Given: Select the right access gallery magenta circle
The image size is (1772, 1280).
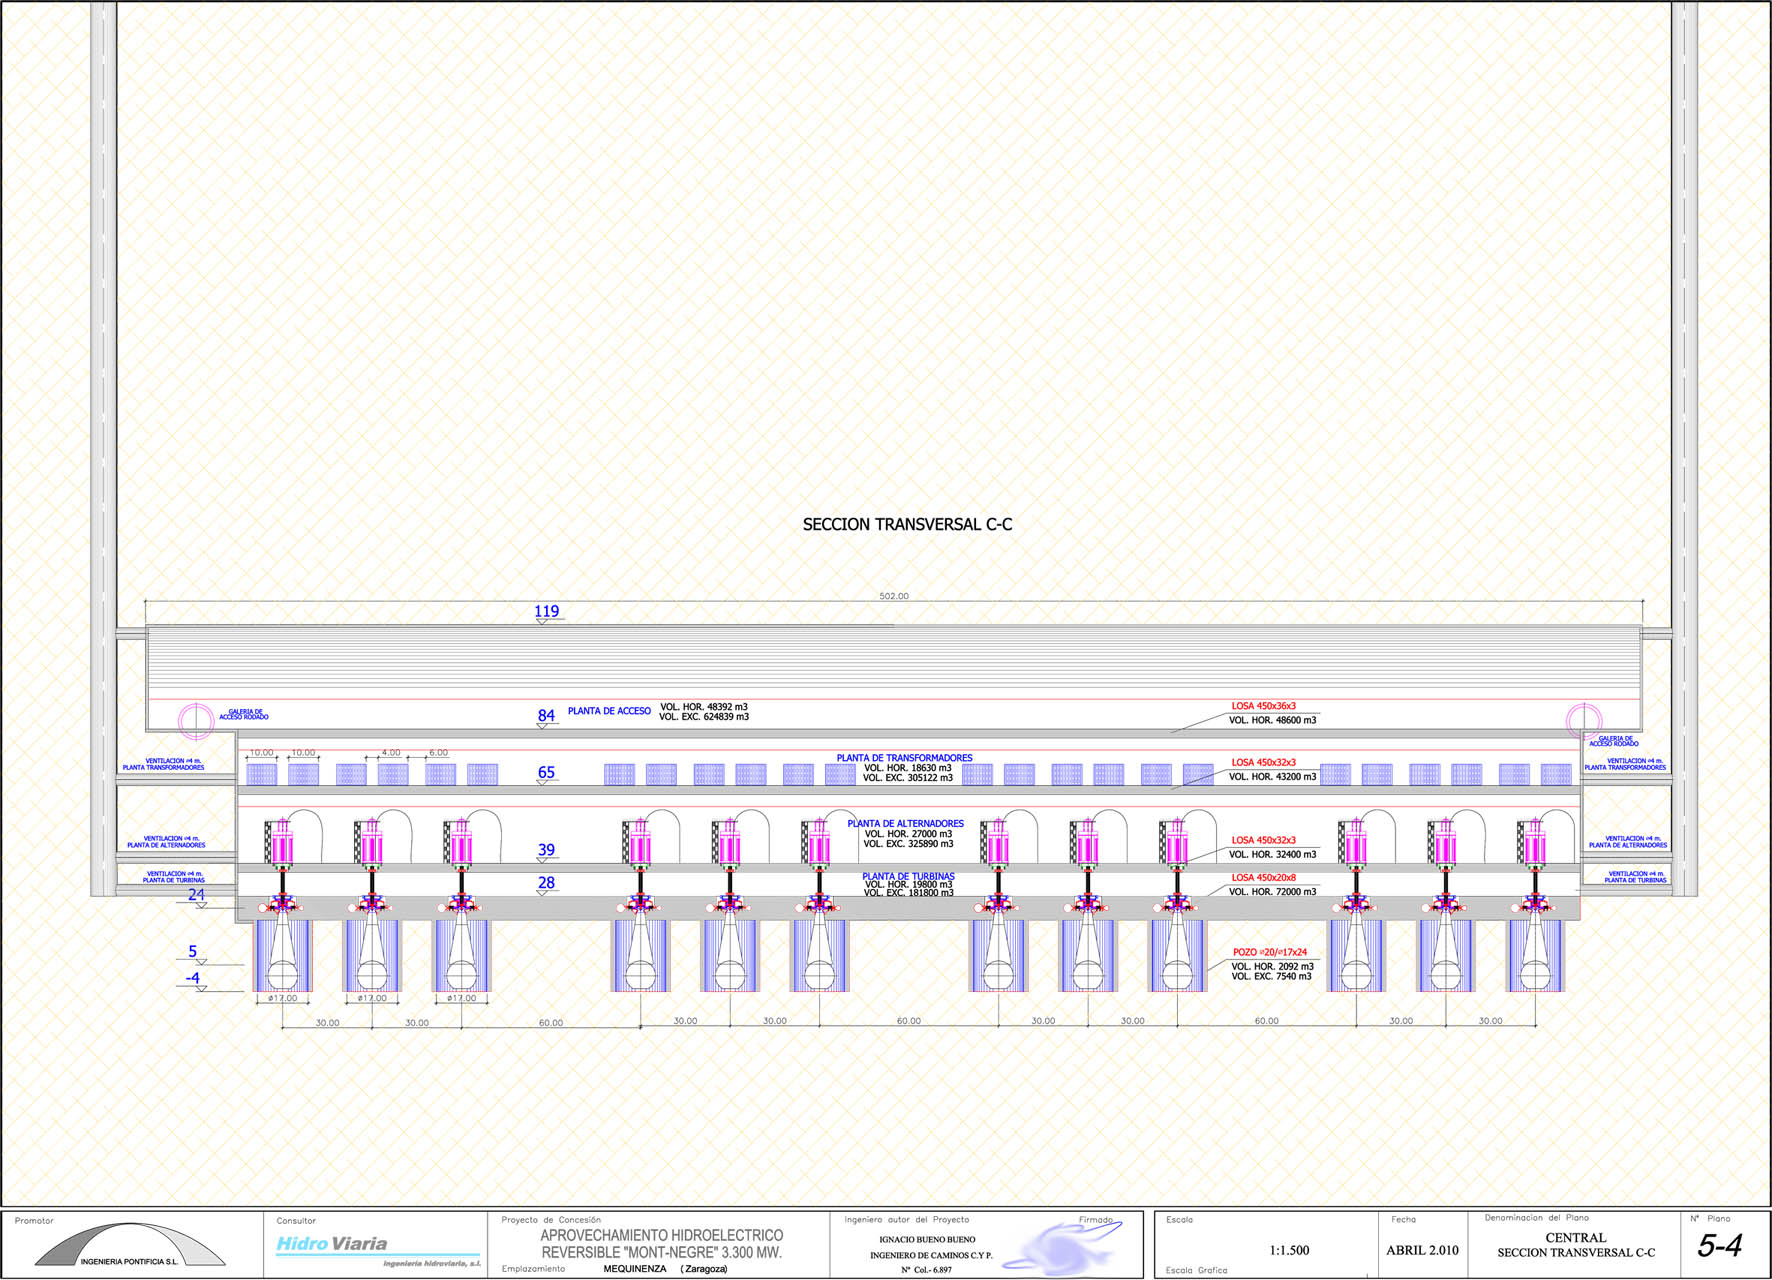Looking at the screenshot, I should 1583,720.
